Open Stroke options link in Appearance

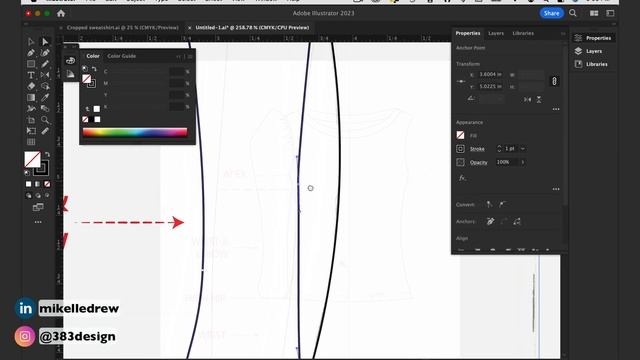[x=477, y=149]
